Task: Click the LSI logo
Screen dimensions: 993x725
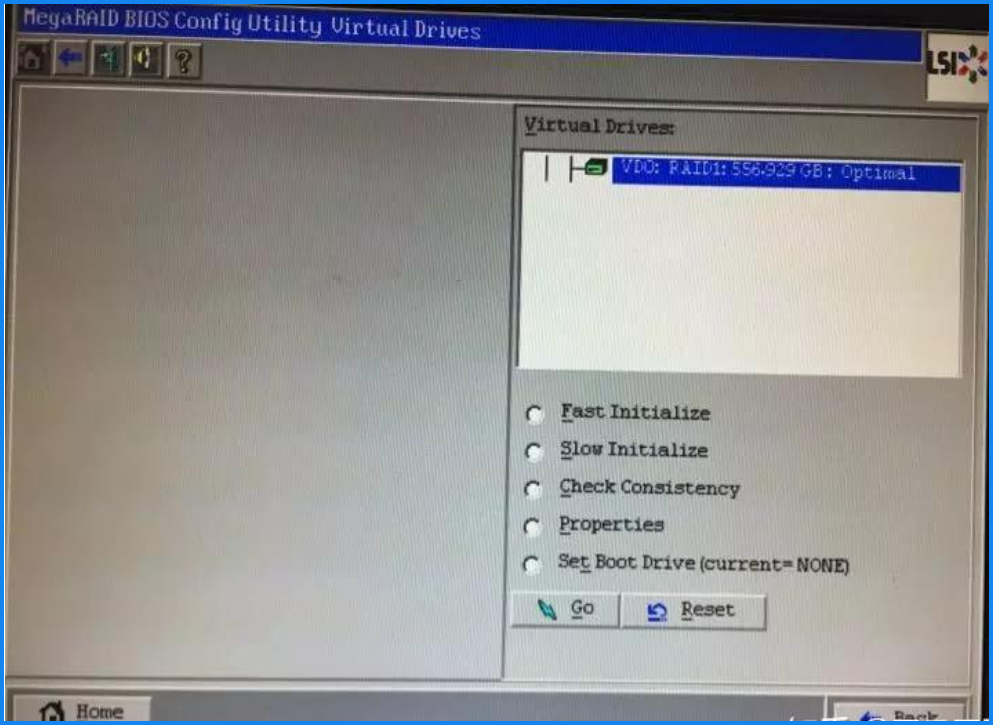Action: (x=957, y=66)
